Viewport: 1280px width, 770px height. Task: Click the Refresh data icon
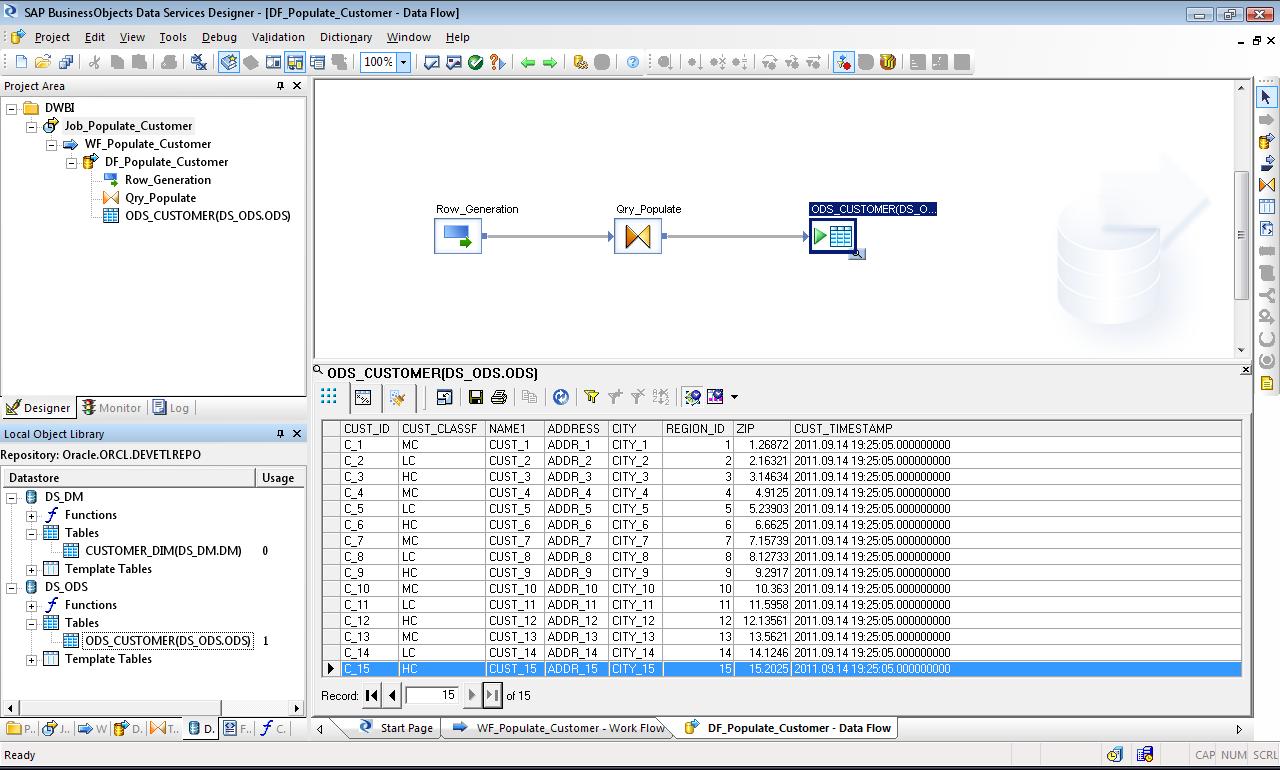pos(561,397)
